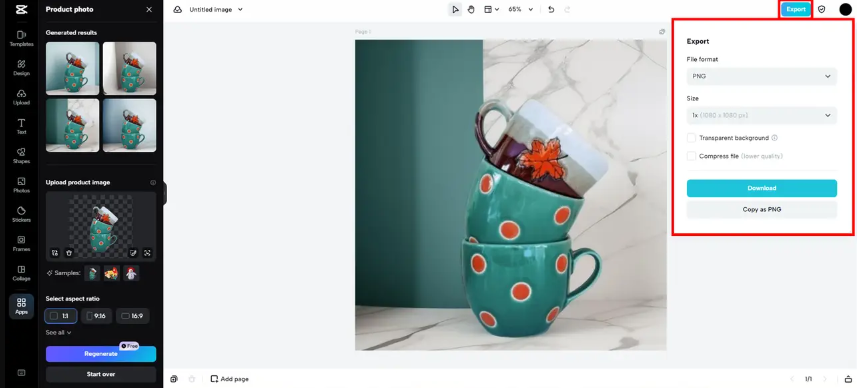Viewport: 857px width, 388px height.
Task: Click the Download button
Action: pos(761,188)
